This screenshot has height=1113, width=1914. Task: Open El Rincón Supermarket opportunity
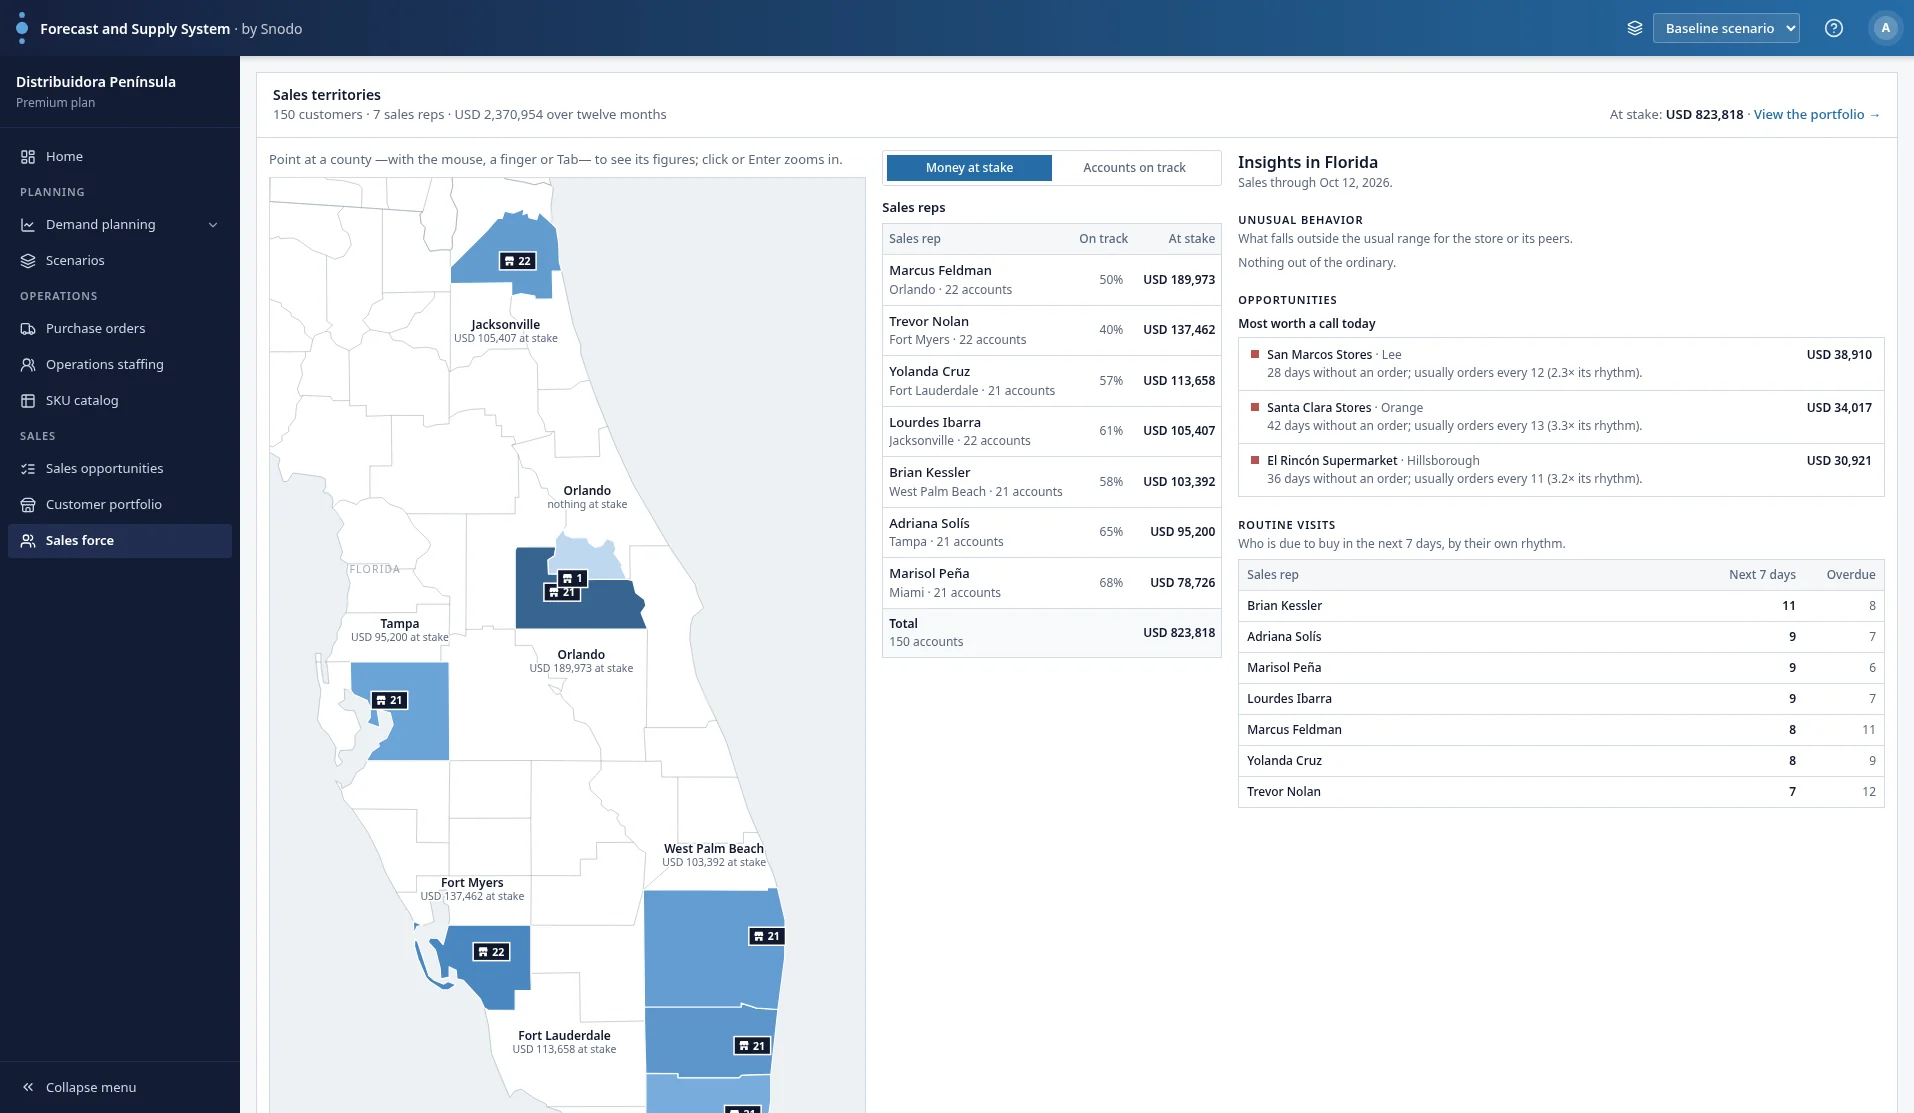(x=1561, y=470)
